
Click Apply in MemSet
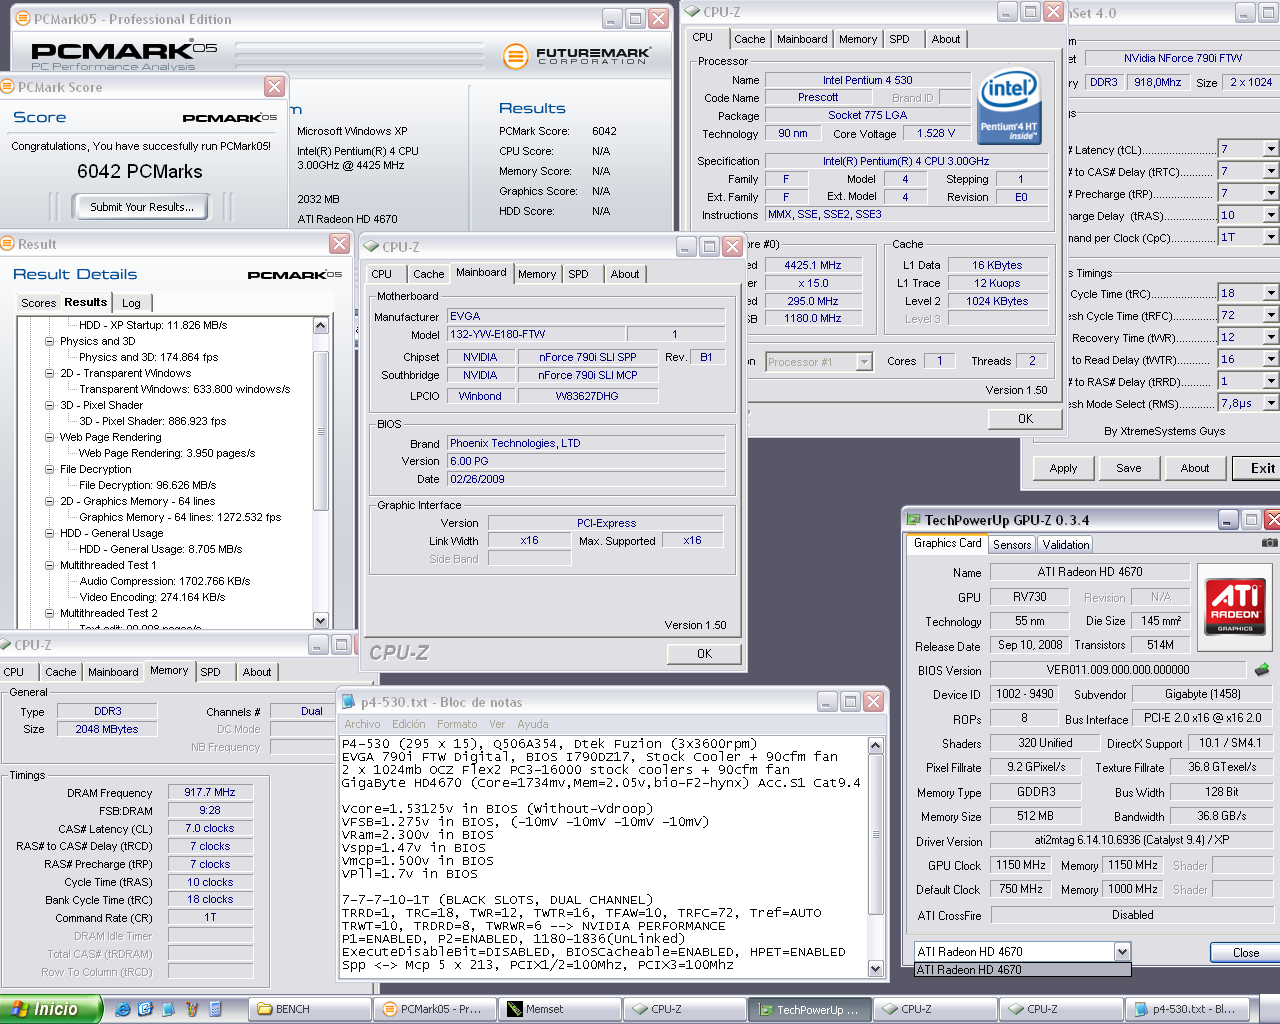click(1064, 468)
